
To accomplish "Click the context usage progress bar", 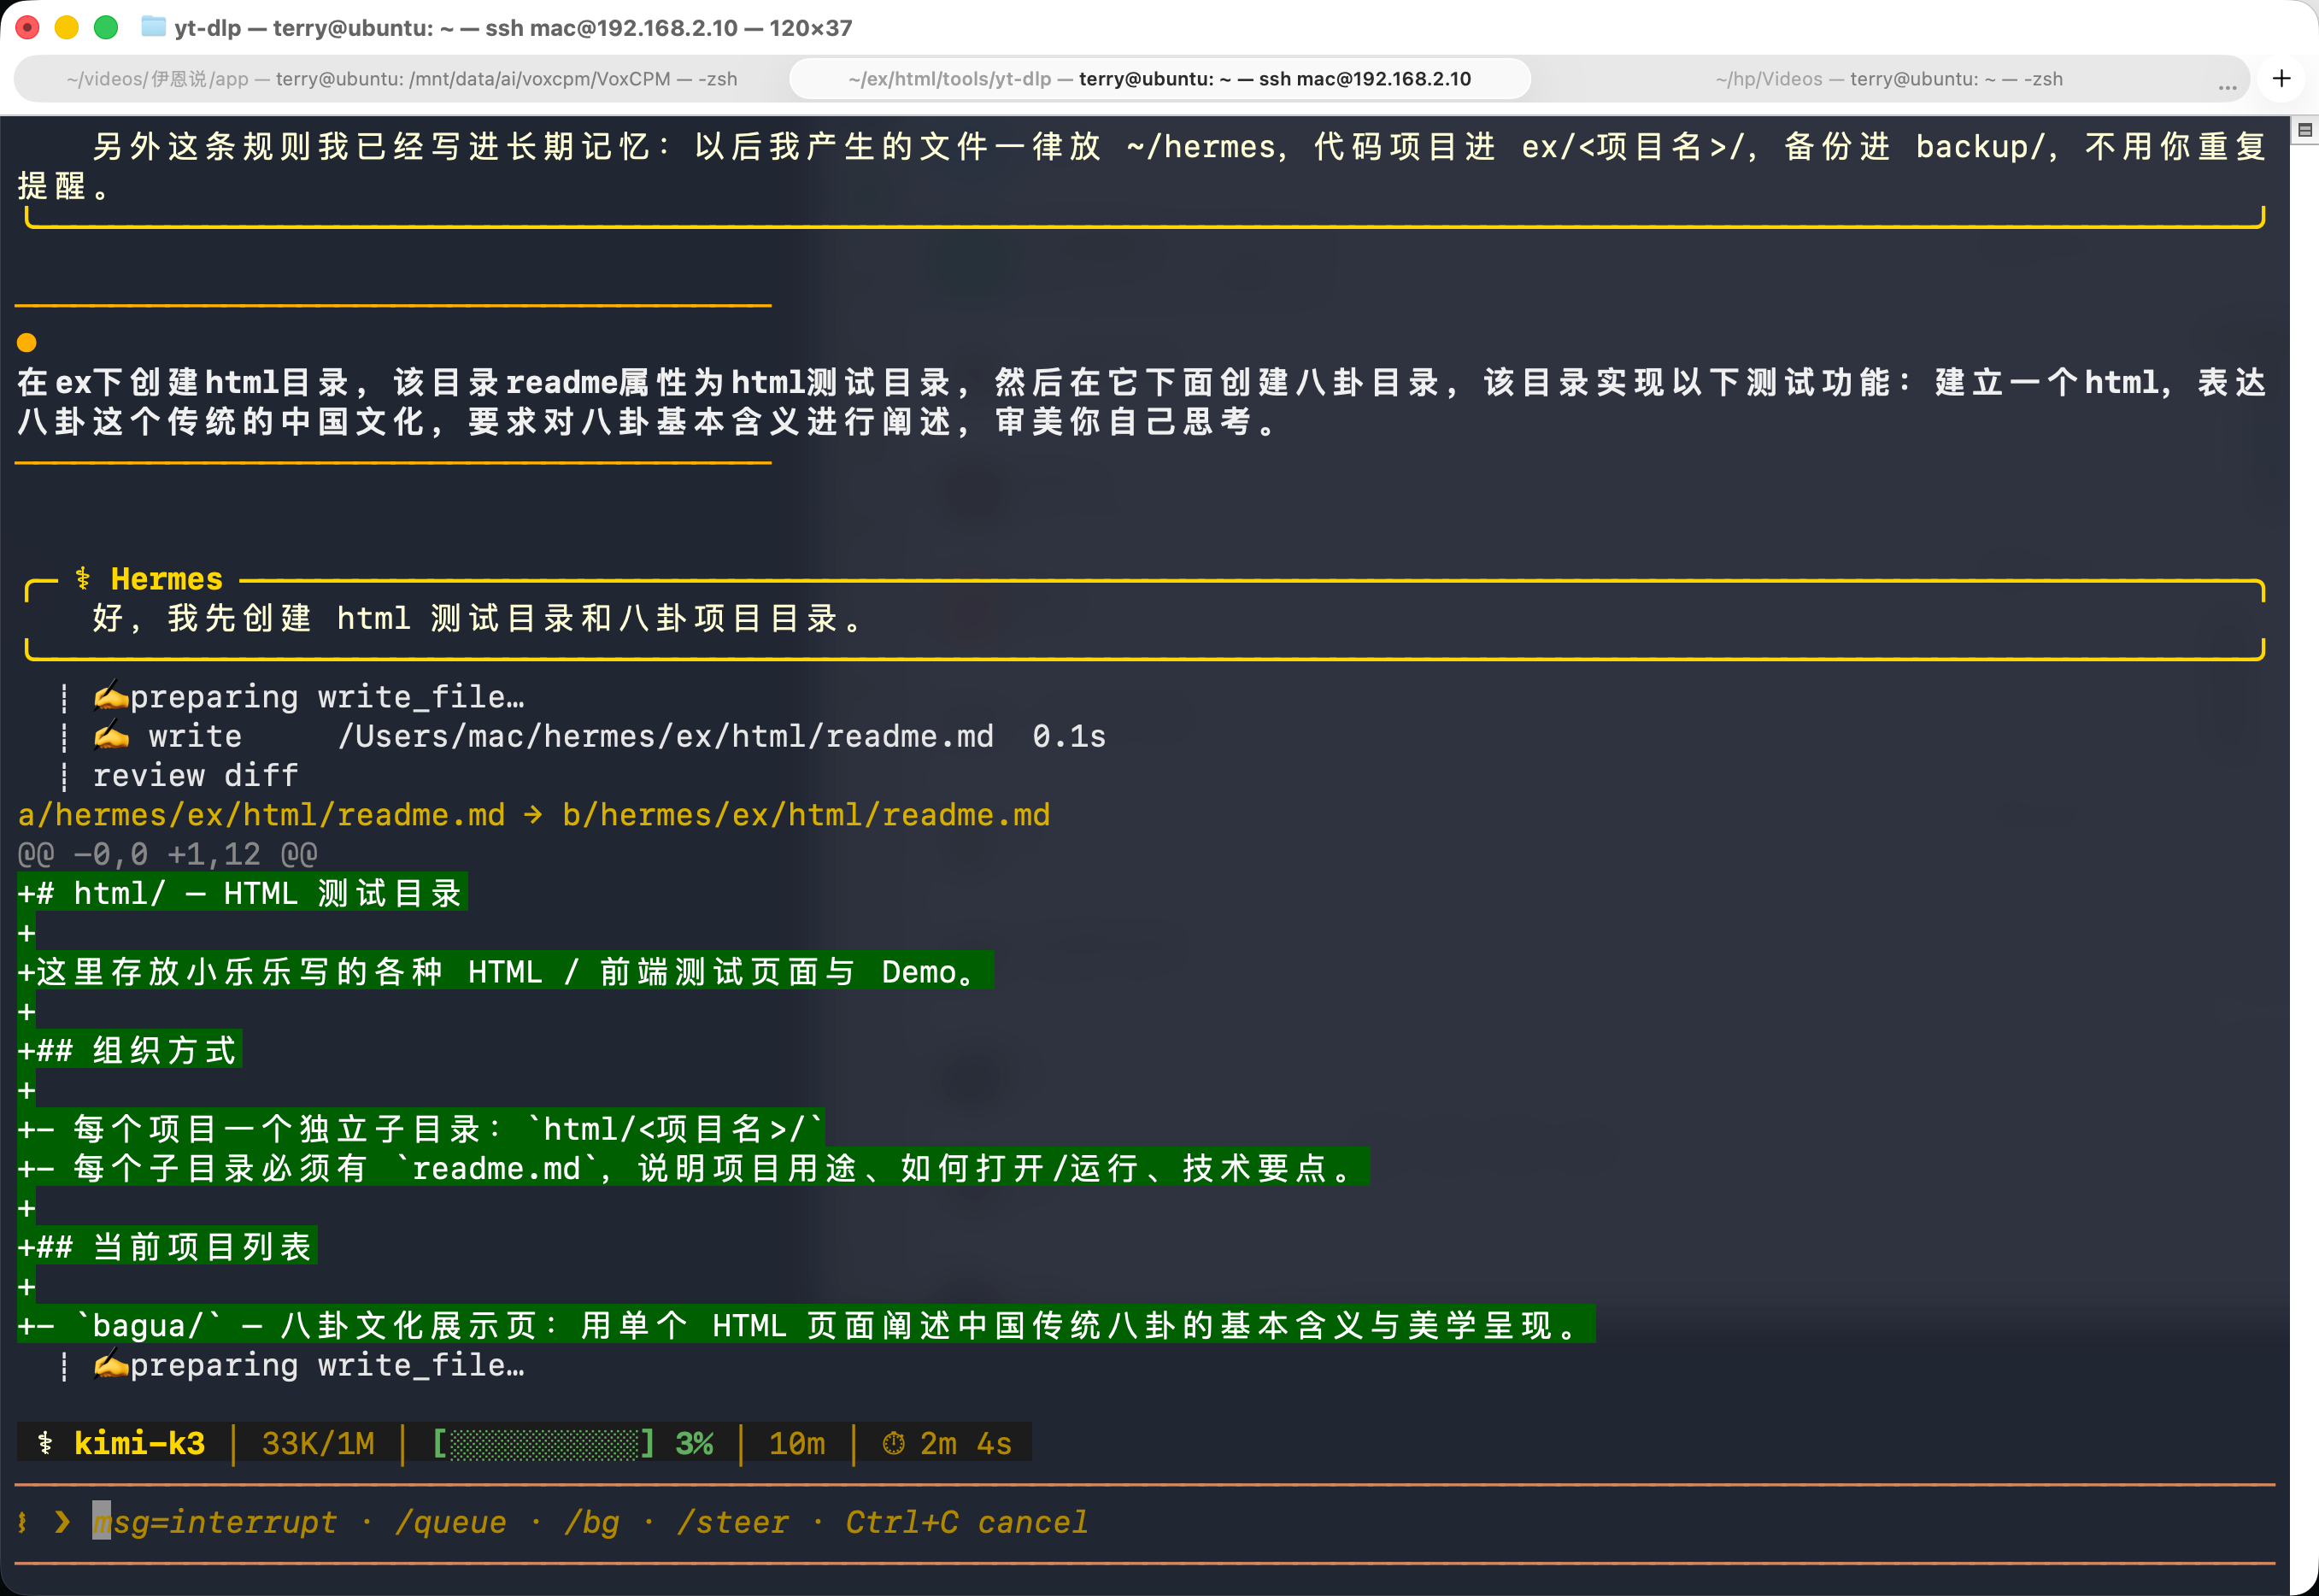I will coord(543,1443).
